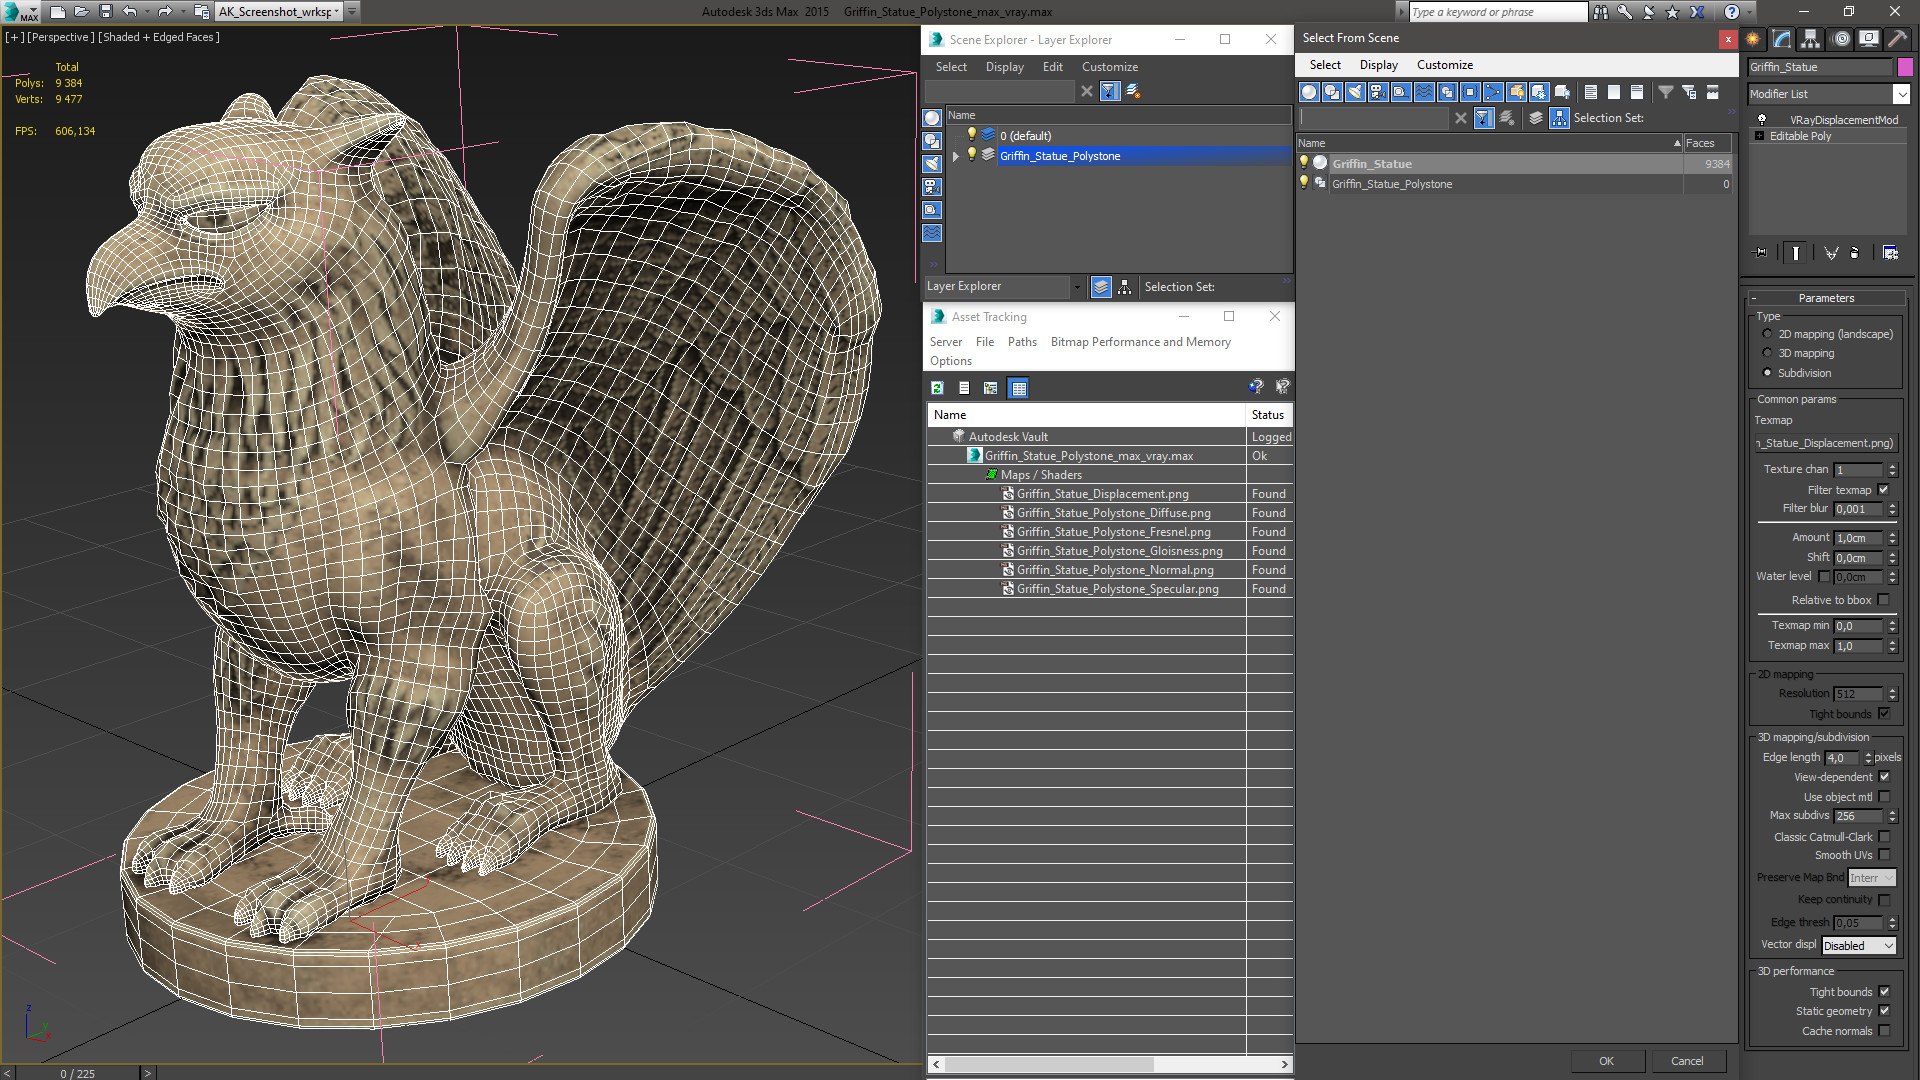The width and height of the screenshot is (1920, 1080).
Task: Toggle Display Lights filter in Scene Explorer sidebar
Action: pyautogui.click(x=932, y=164)
